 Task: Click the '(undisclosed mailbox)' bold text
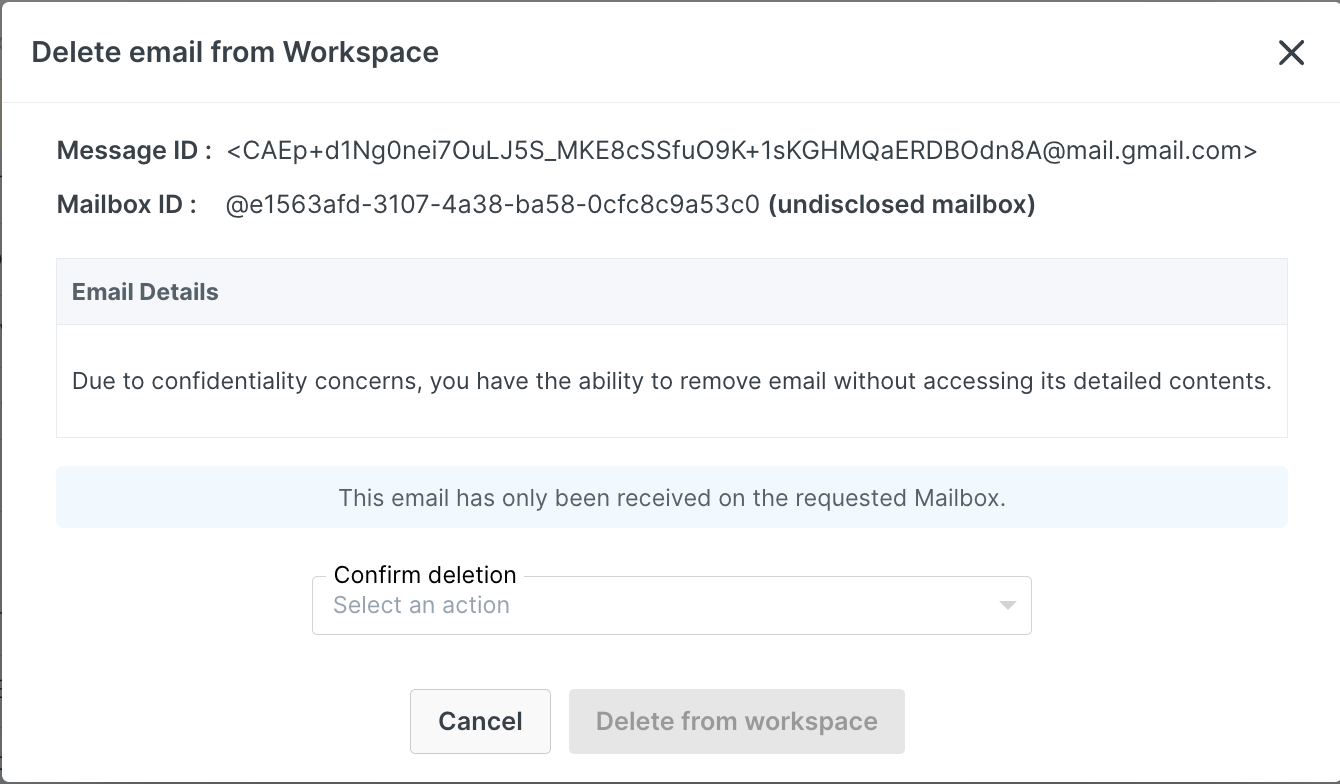tap(901, 205)
